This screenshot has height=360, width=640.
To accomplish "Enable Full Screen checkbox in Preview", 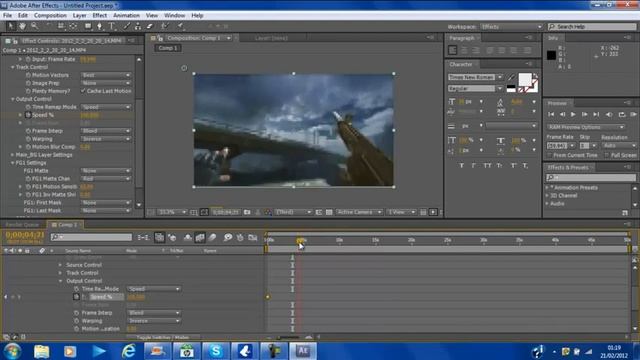I will click(607, 156).
